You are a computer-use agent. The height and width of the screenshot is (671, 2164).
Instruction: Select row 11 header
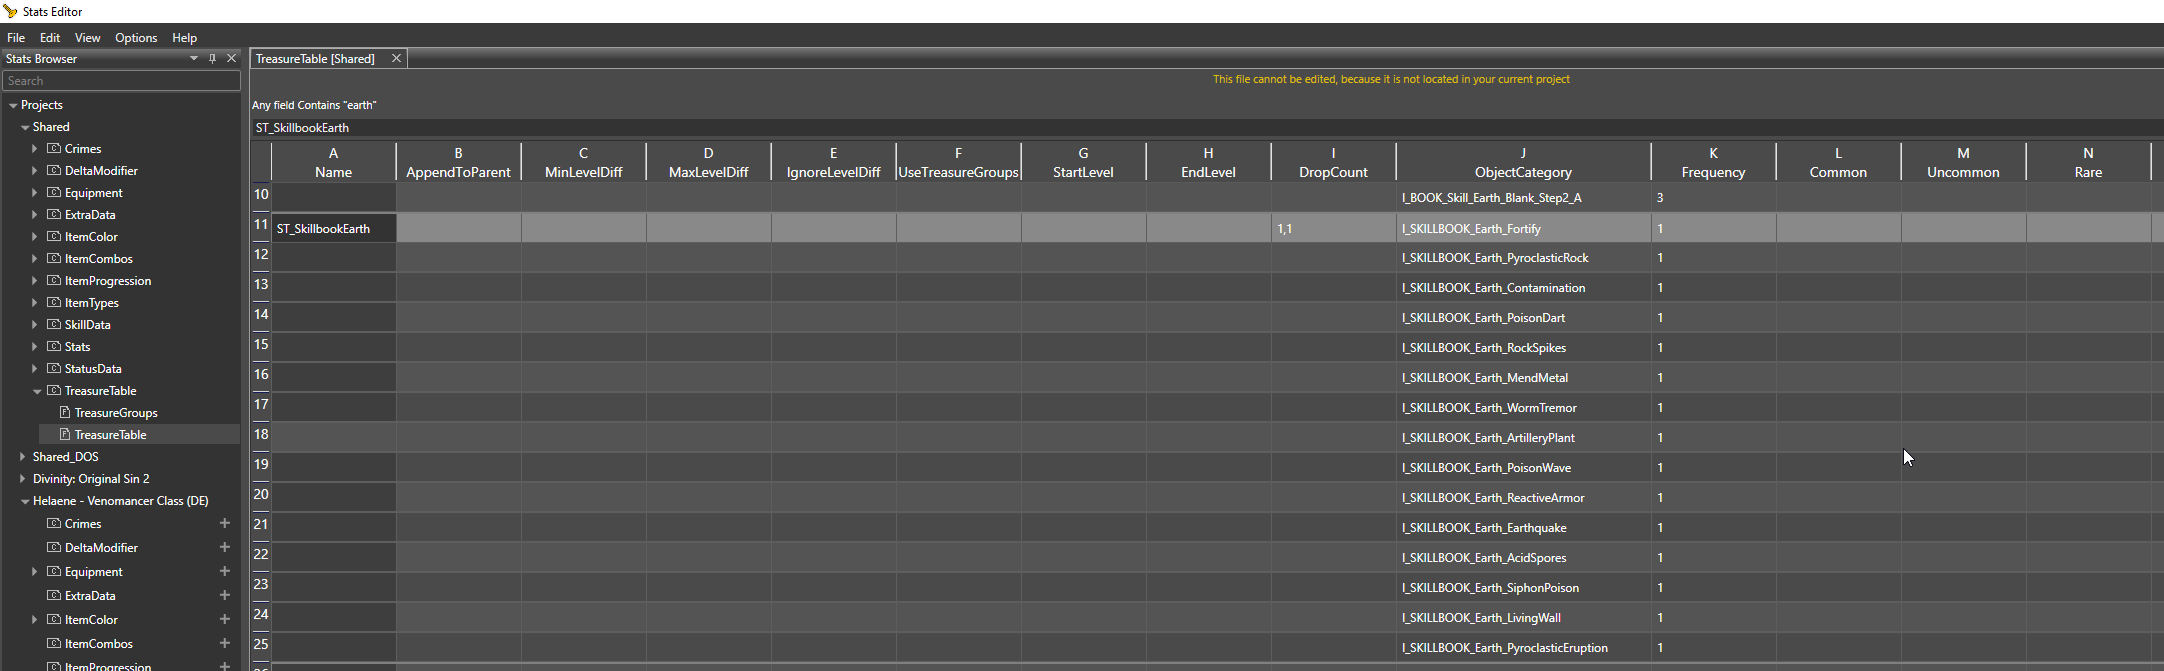point(261,227)
